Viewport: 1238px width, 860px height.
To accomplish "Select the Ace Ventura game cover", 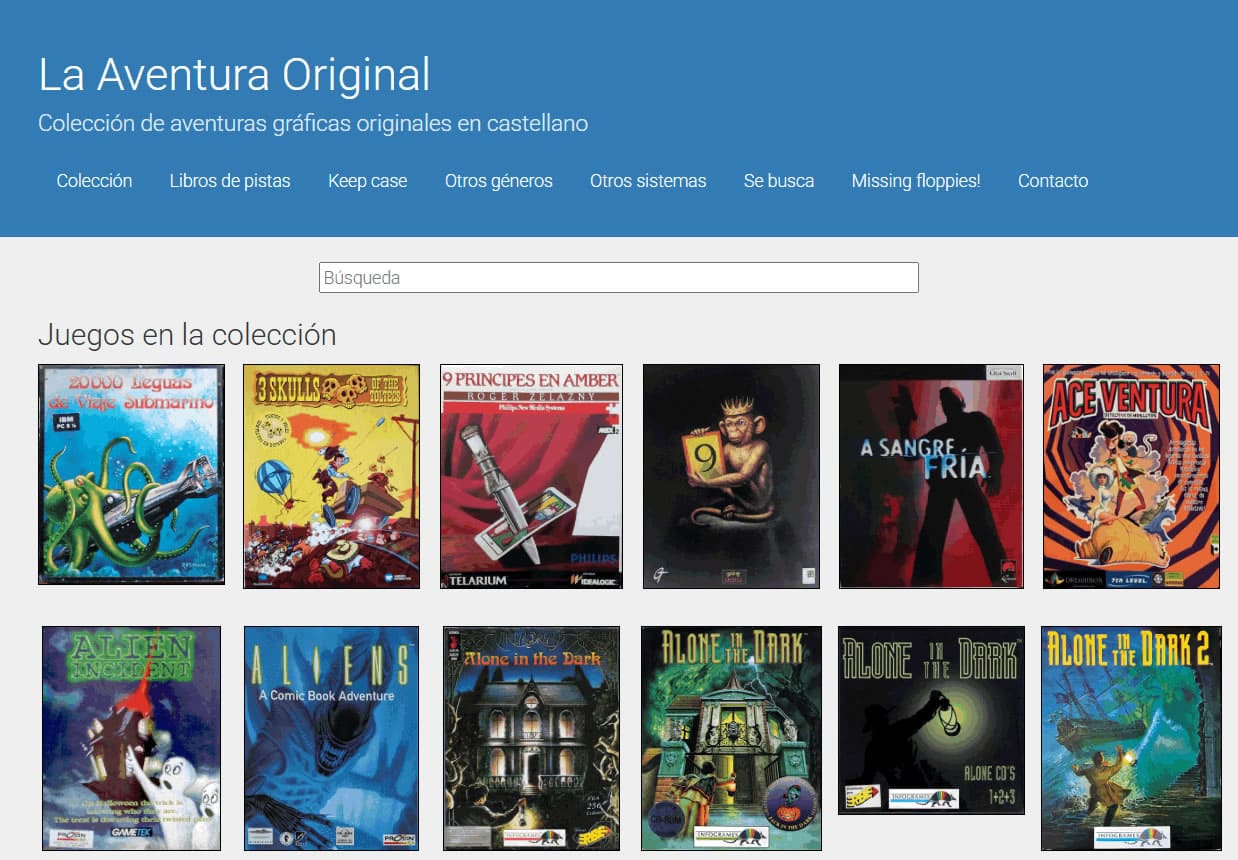I will [1131, 476].
